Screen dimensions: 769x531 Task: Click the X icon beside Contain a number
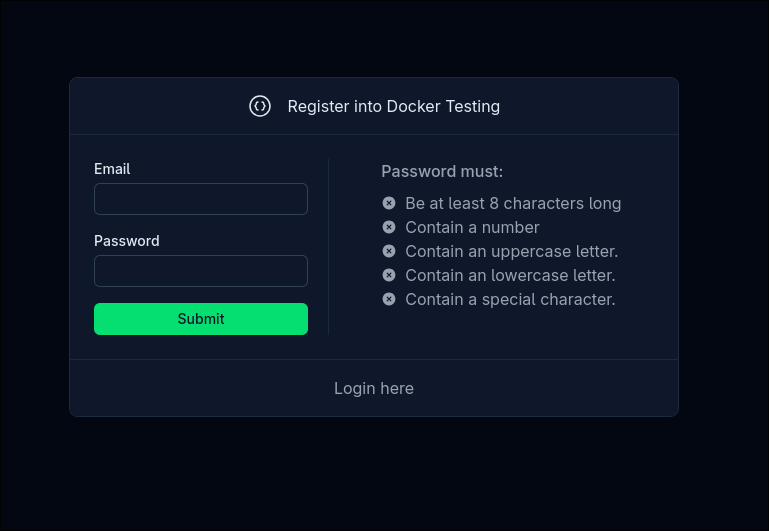[x=389, y=227]
